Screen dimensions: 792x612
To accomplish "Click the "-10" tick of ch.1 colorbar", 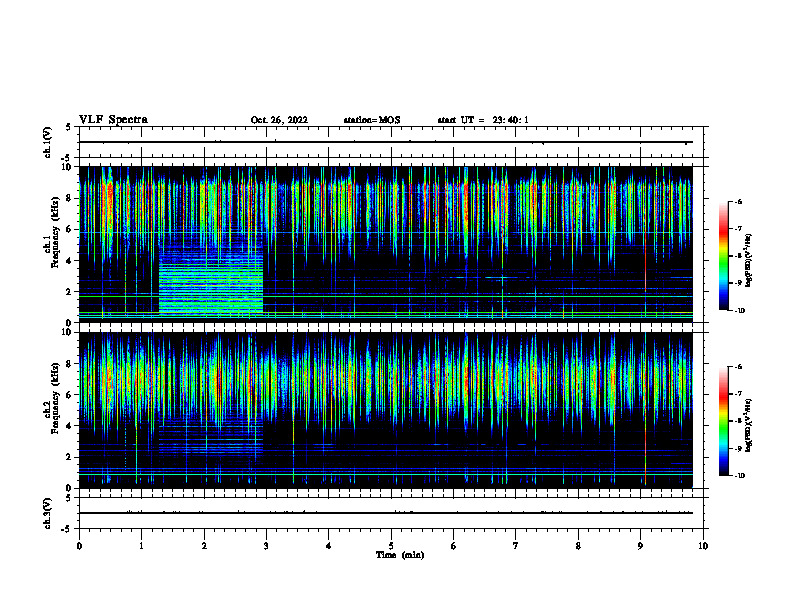I will click(739, 311).
